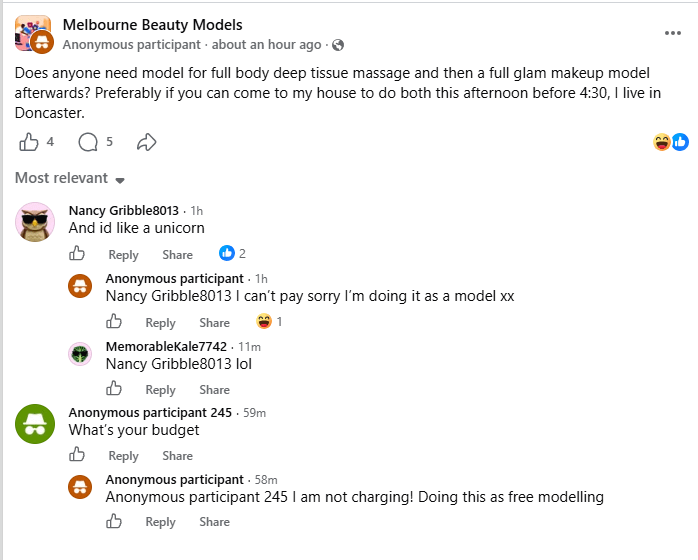Image resolution: width=698 pixels, height=560 pixels.
Task: View post reactions emoji summary
Action: (x=671, y=142)
